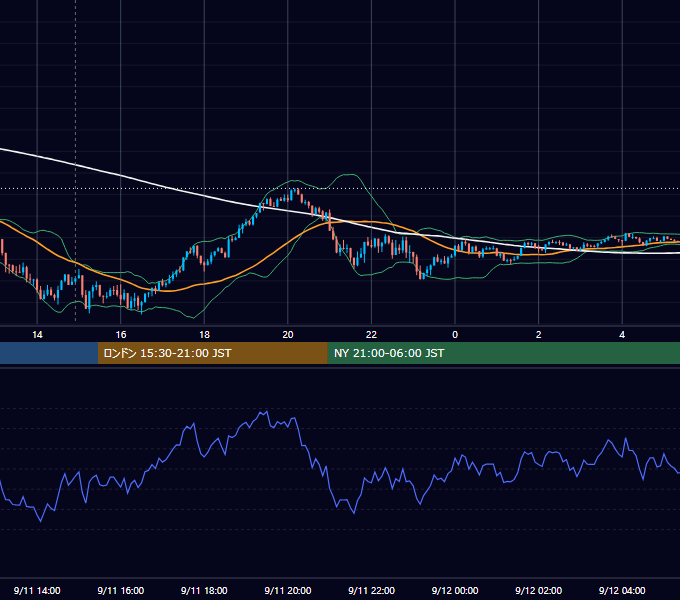The height and width of the screenshot is (600, 680).
Task: Select the 9/11 16:00 time label
Action: pyautogui.click(x=121, y=590)
